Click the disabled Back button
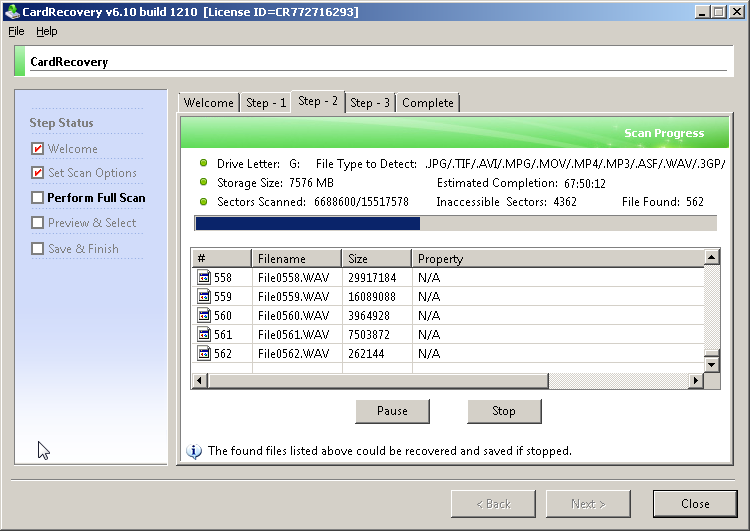750x531 pixels. tap(493, 504)
